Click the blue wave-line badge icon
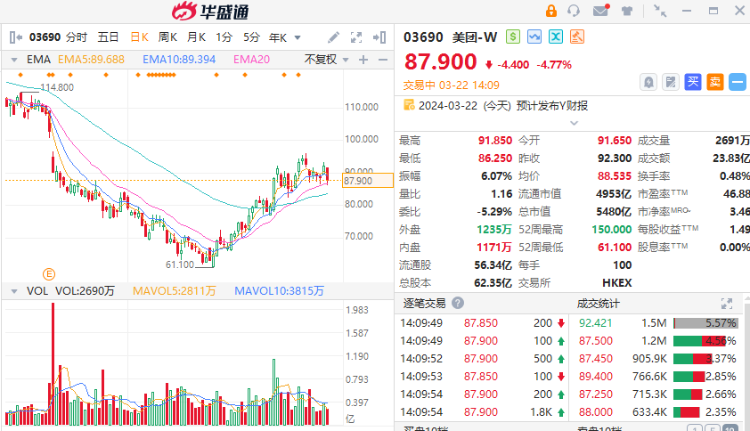The height and width of the screenshot is (431, 750). 534,37
